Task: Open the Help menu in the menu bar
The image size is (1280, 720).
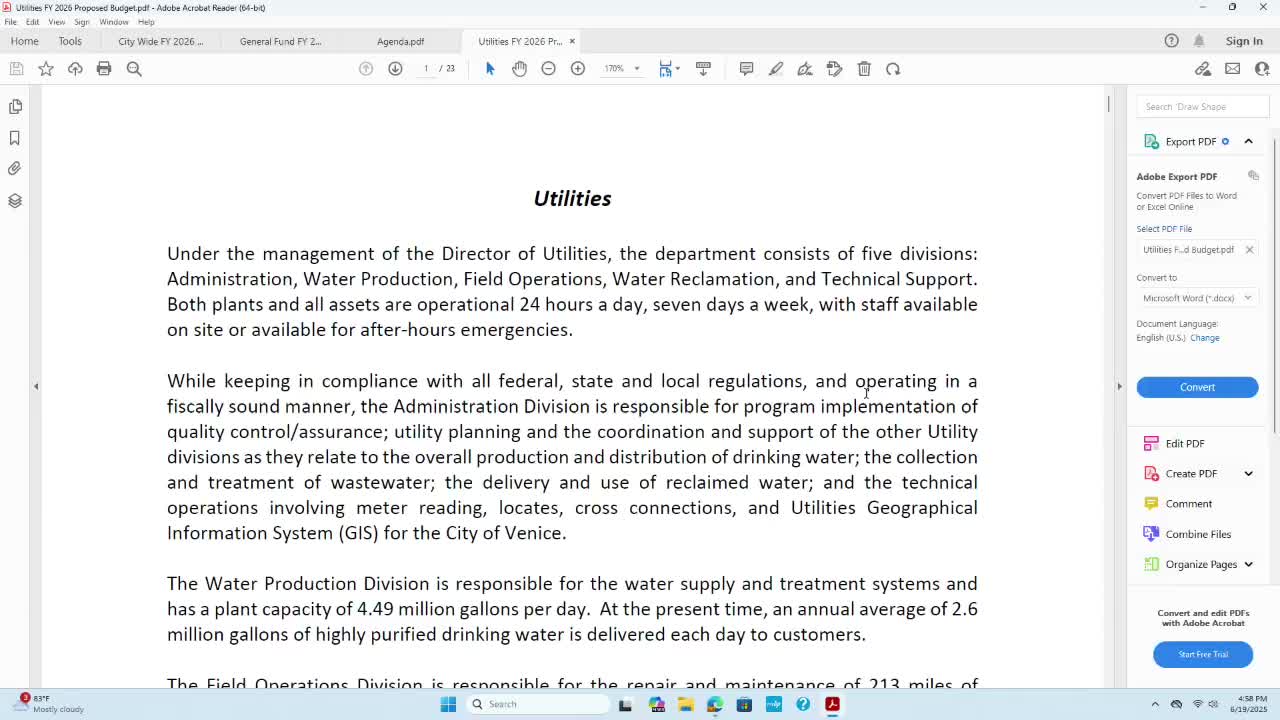Action: [146, 22]
